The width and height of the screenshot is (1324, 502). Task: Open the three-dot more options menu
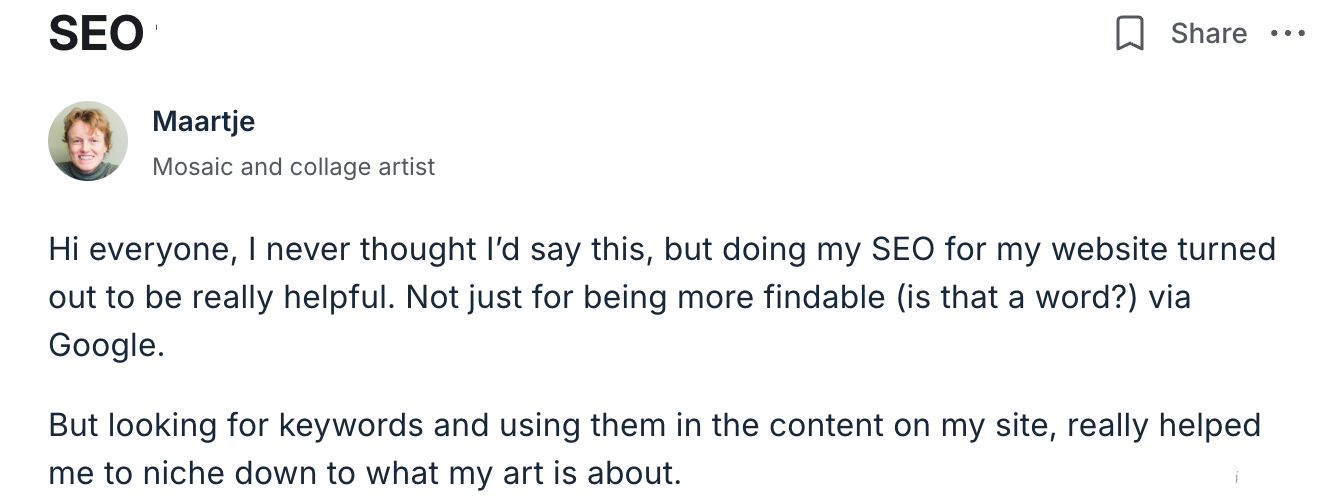1287,34
